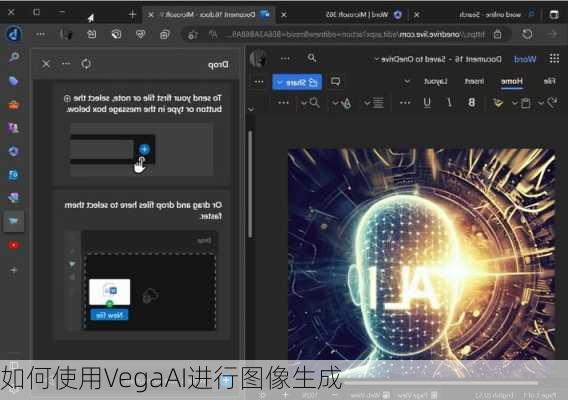Click 'To send your first file or note' text
This screenshot has height=400, width=568.
point(143,104)
